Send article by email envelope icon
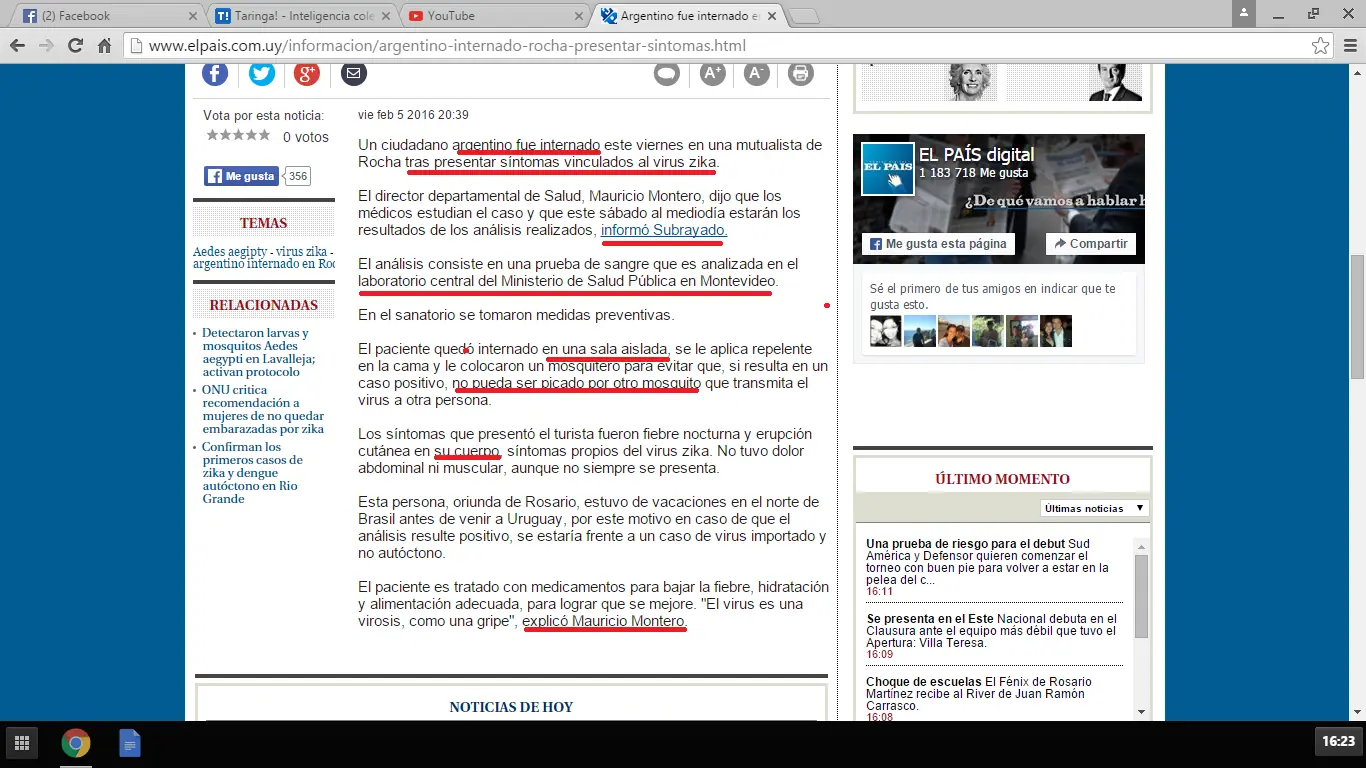Viewport: 1366px width, 768px height. (353, 73)
